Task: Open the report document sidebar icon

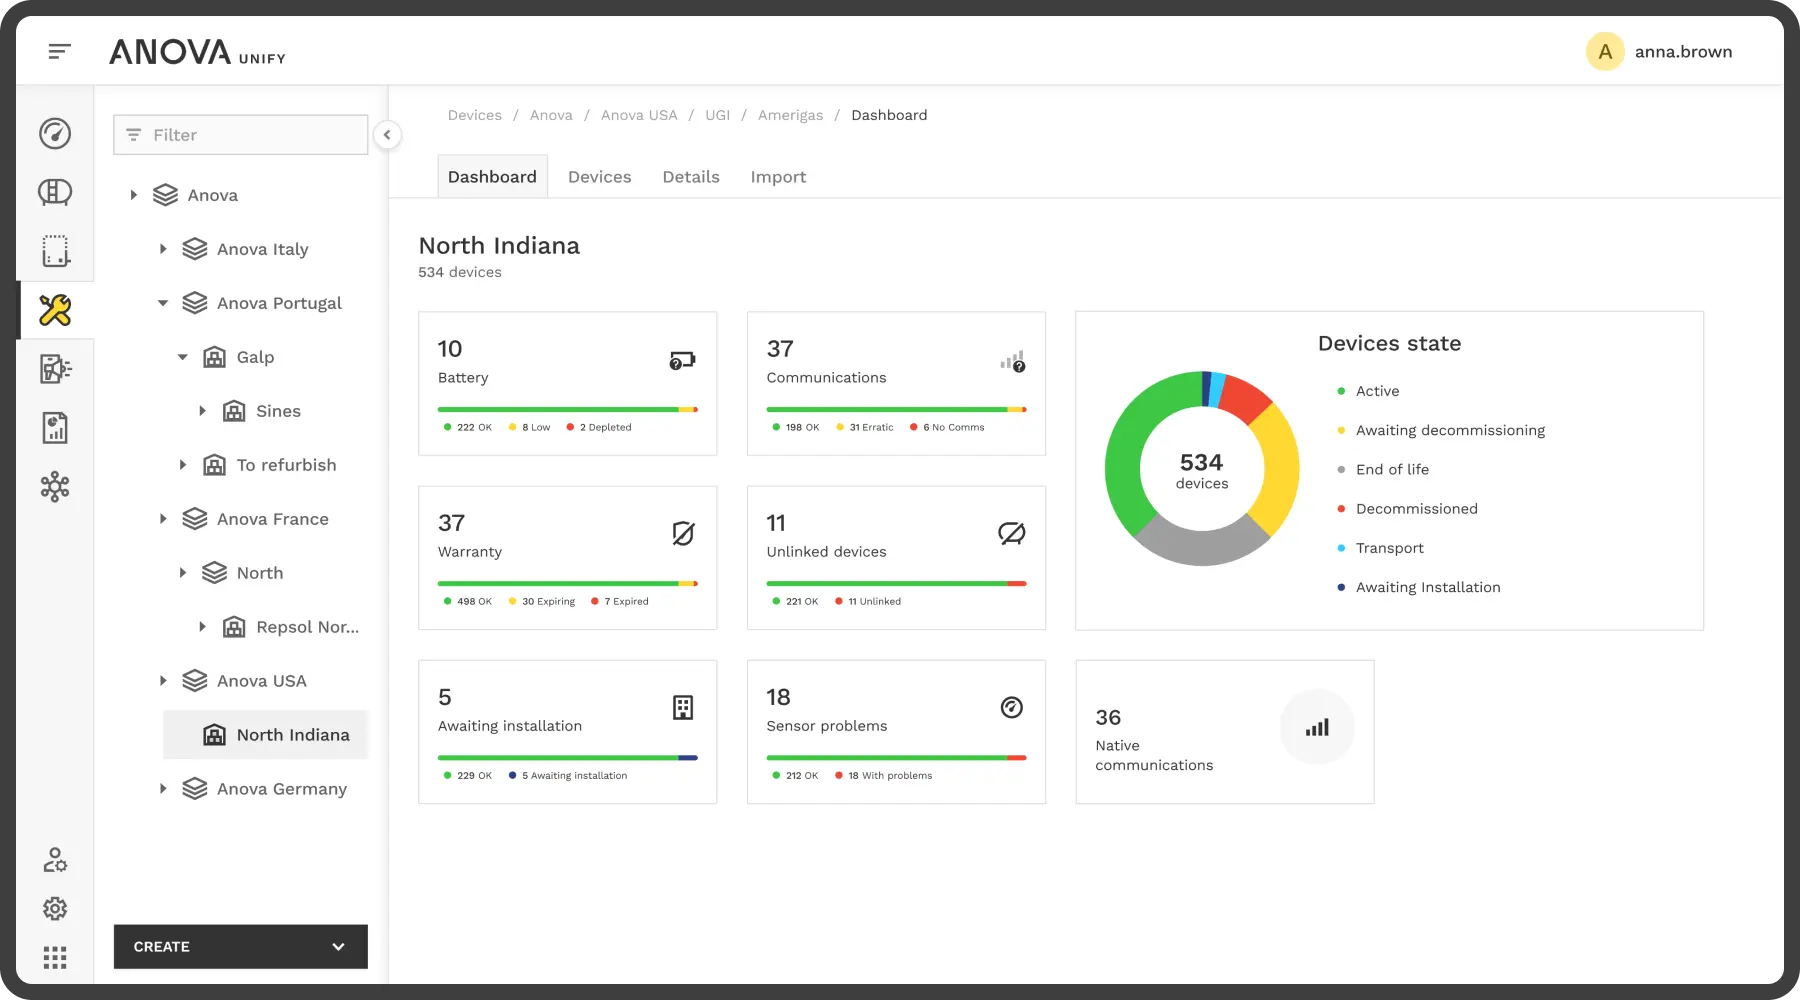Action: coord(55,428)
